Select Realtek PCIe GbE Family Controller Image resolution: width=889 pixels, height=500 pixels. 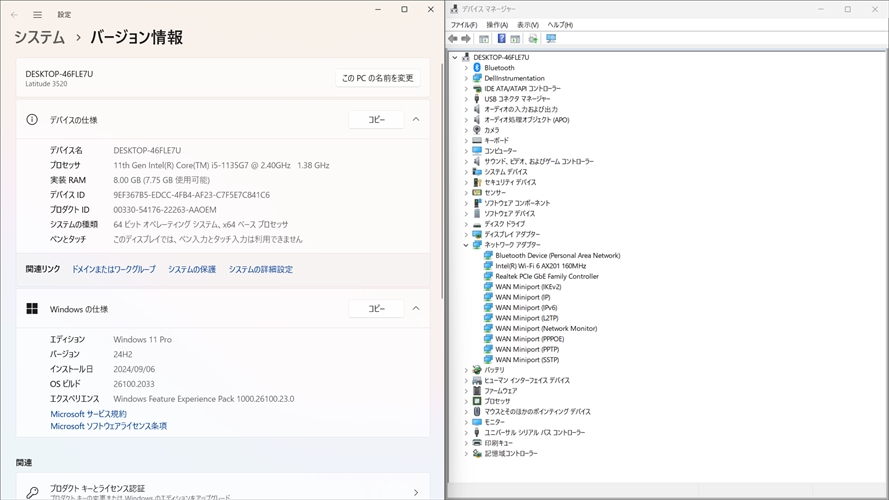546,276
